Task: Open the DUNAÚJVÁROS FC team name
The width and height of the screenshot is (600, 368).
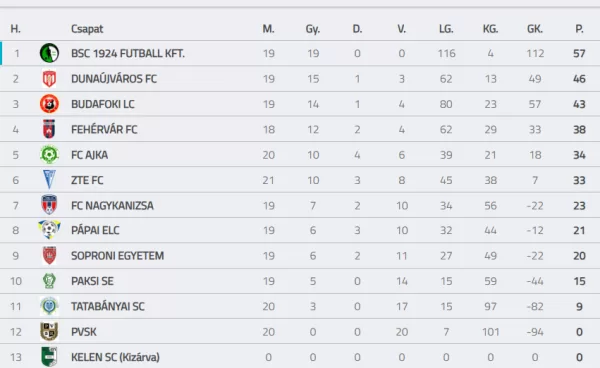Action: coord(114,79)
